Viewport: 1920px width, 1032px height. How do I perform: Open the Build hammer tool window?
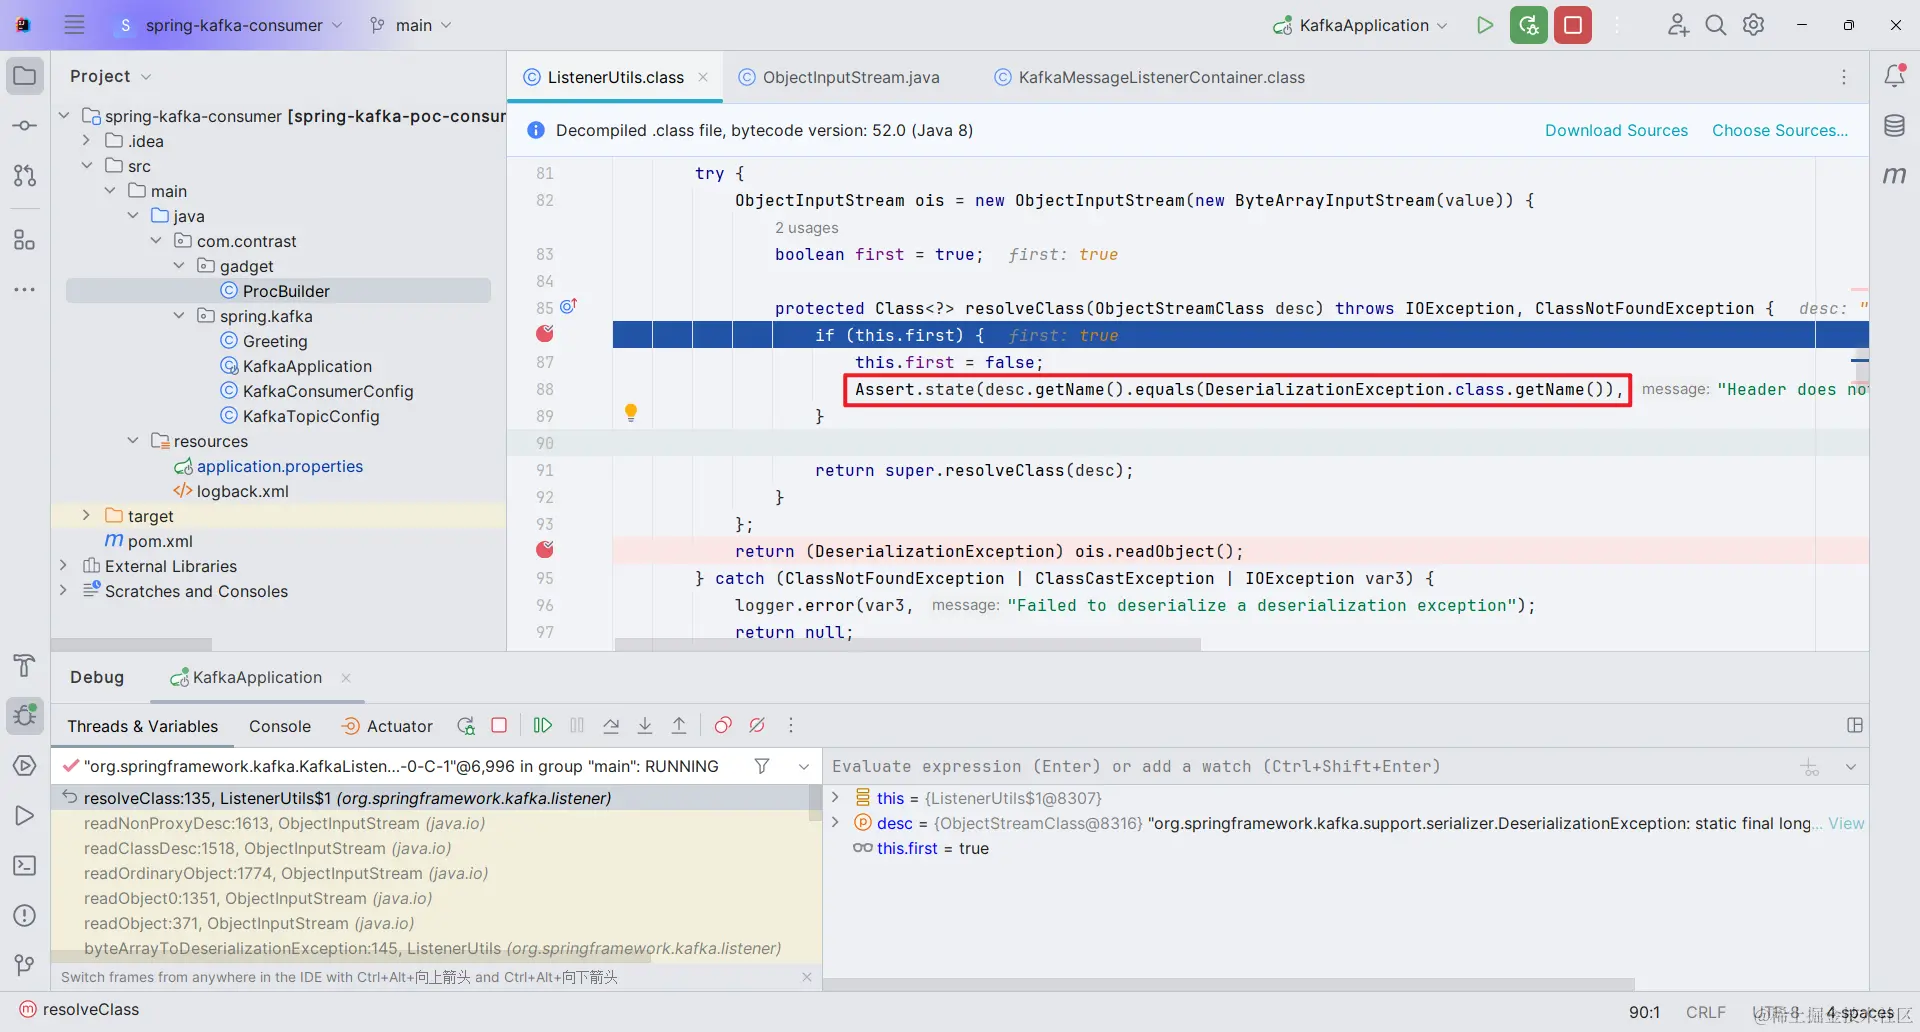coord(25,666)
